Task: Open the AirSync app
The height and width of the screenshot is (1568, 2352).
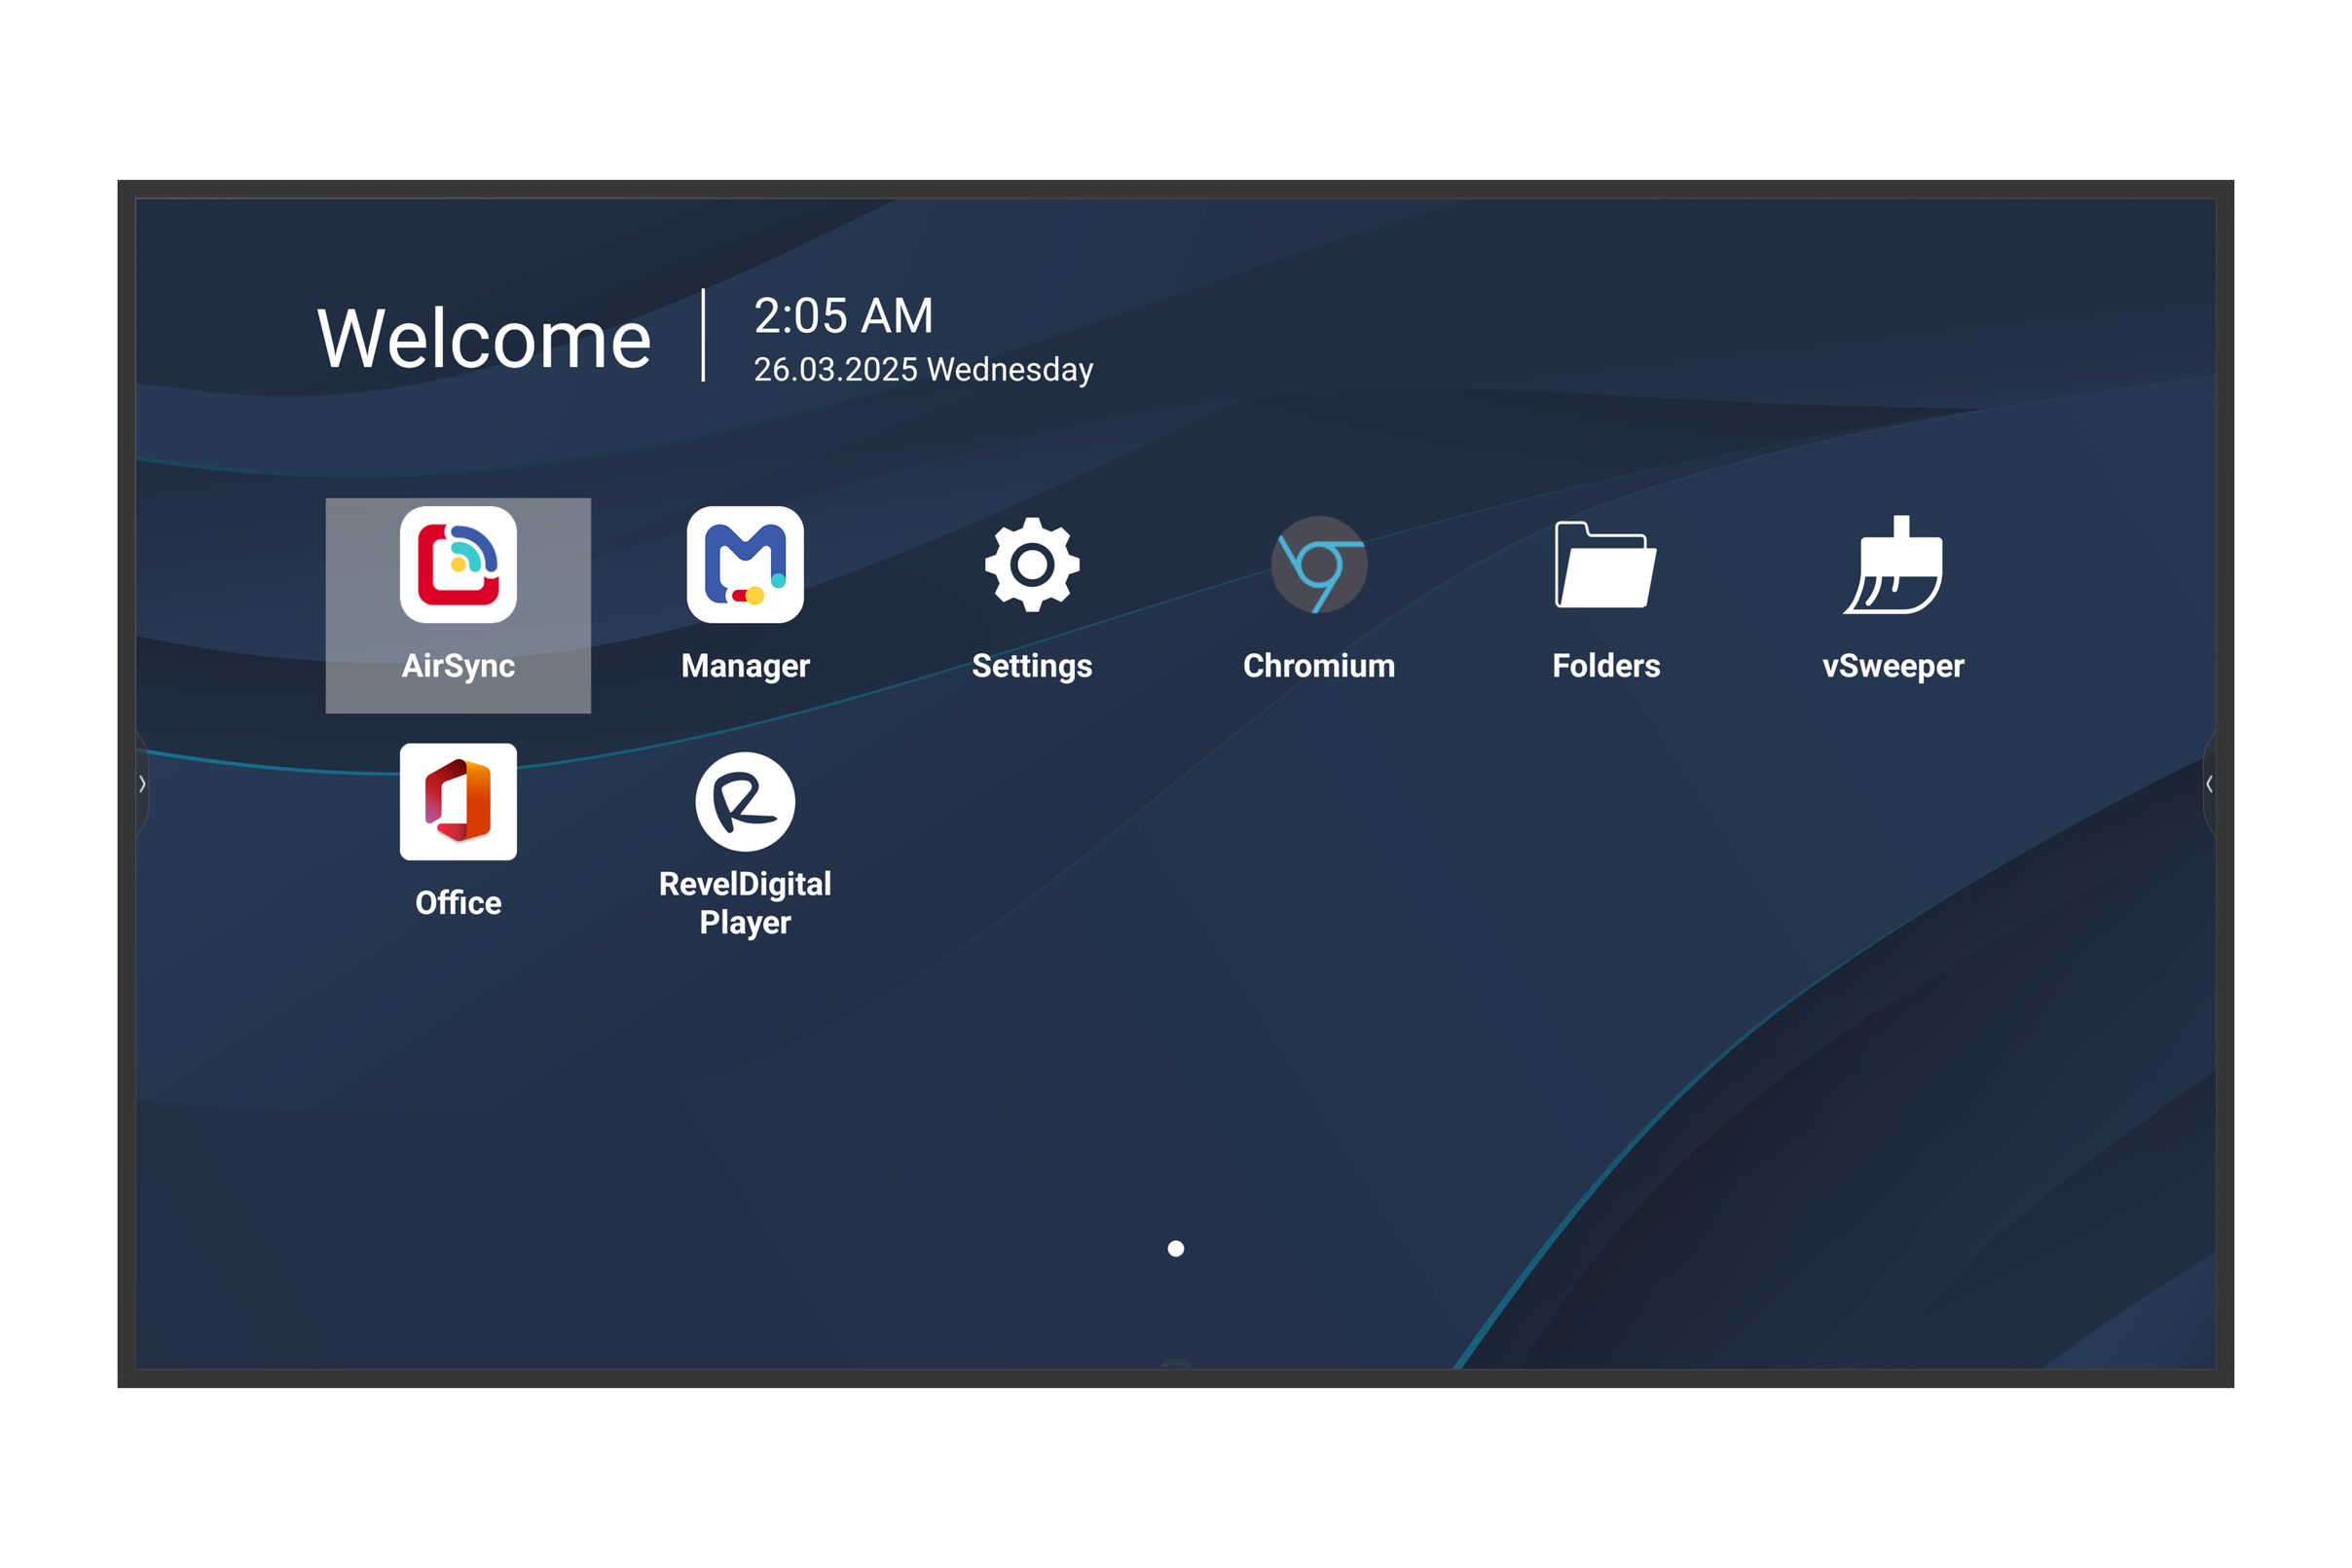Action: (458, 565)
